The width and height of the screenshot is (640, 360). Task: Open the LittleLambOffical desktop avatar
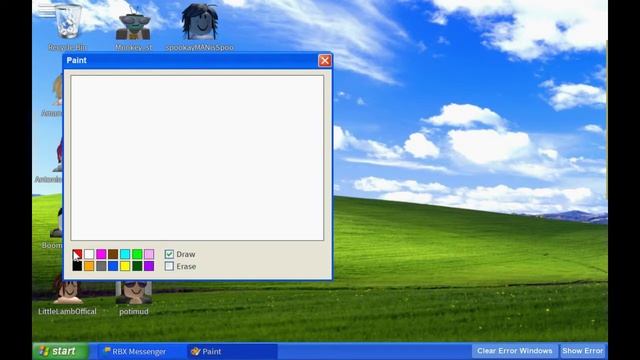pos(67,297)
